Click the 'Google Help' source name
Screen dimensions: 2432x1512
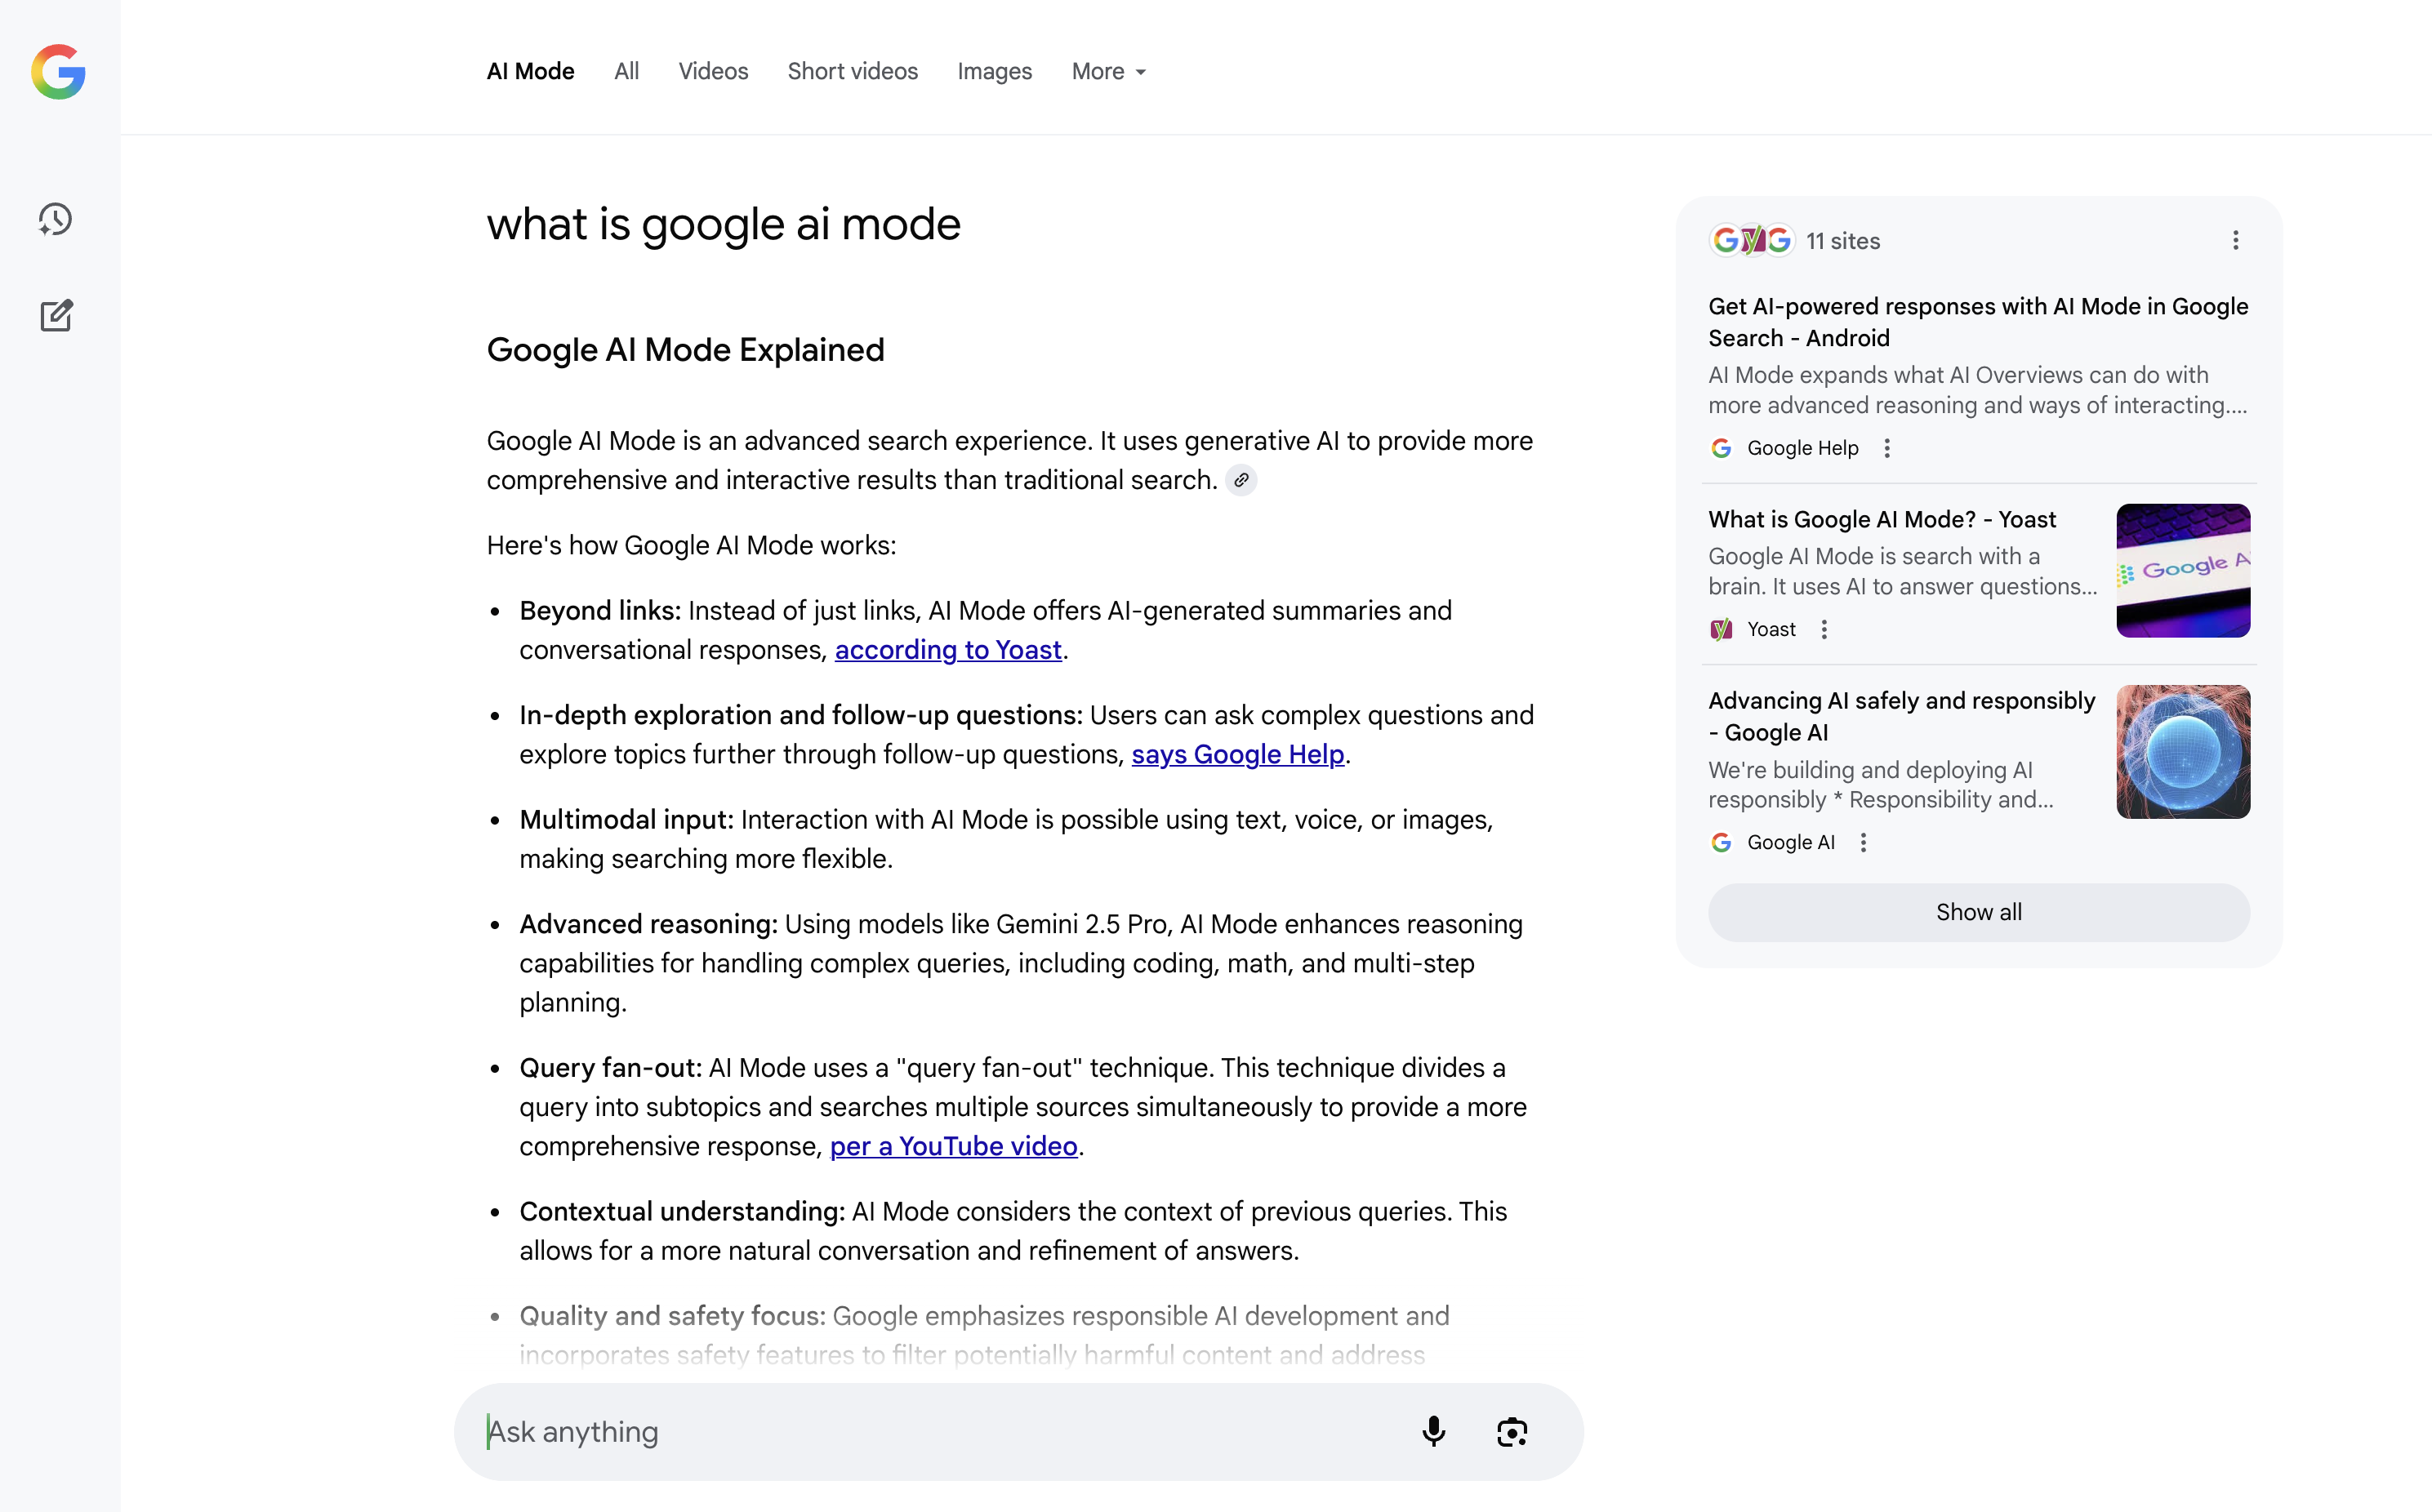coord(1802,448)
